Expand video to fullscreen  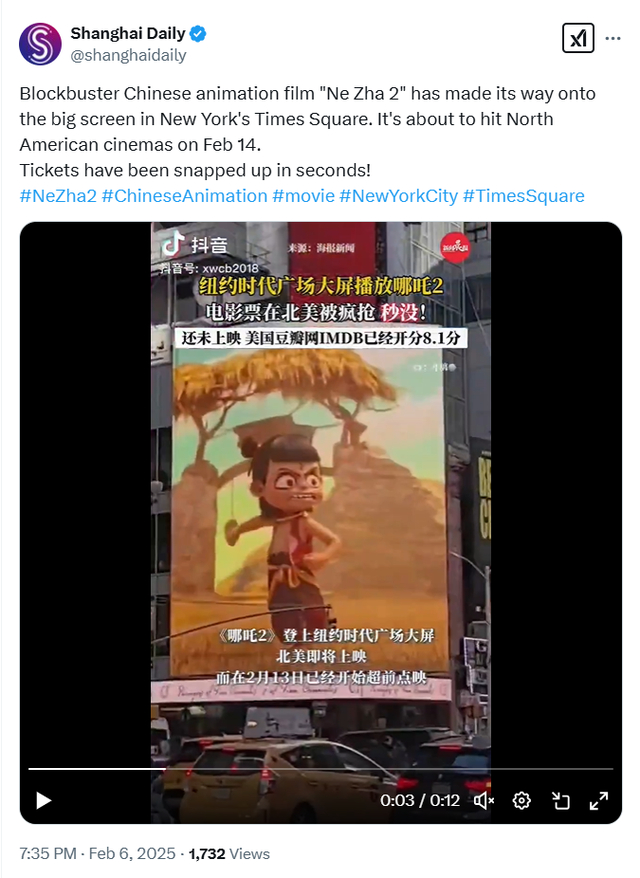click(599, 801)
